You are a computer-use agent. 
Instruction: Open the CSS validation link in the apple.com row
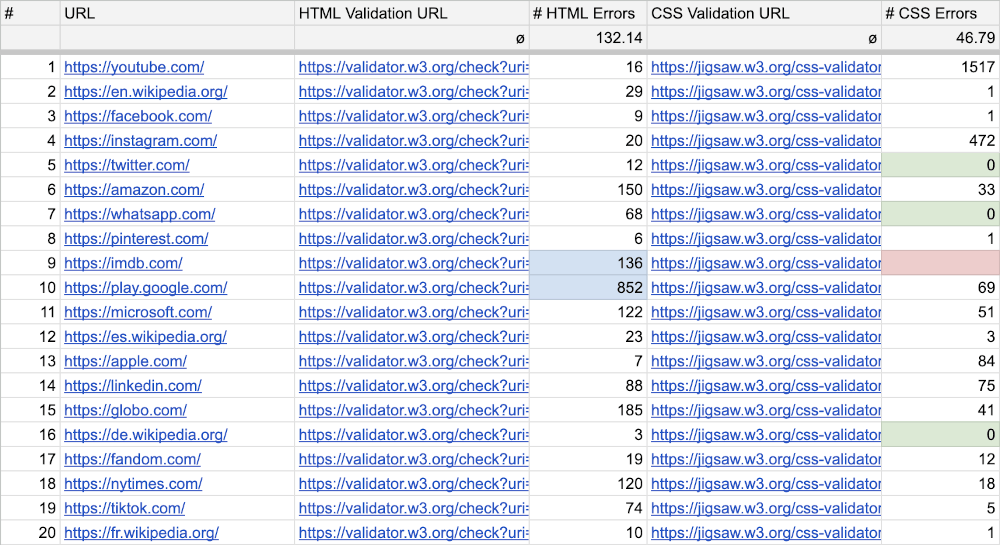tap(766, 361)
